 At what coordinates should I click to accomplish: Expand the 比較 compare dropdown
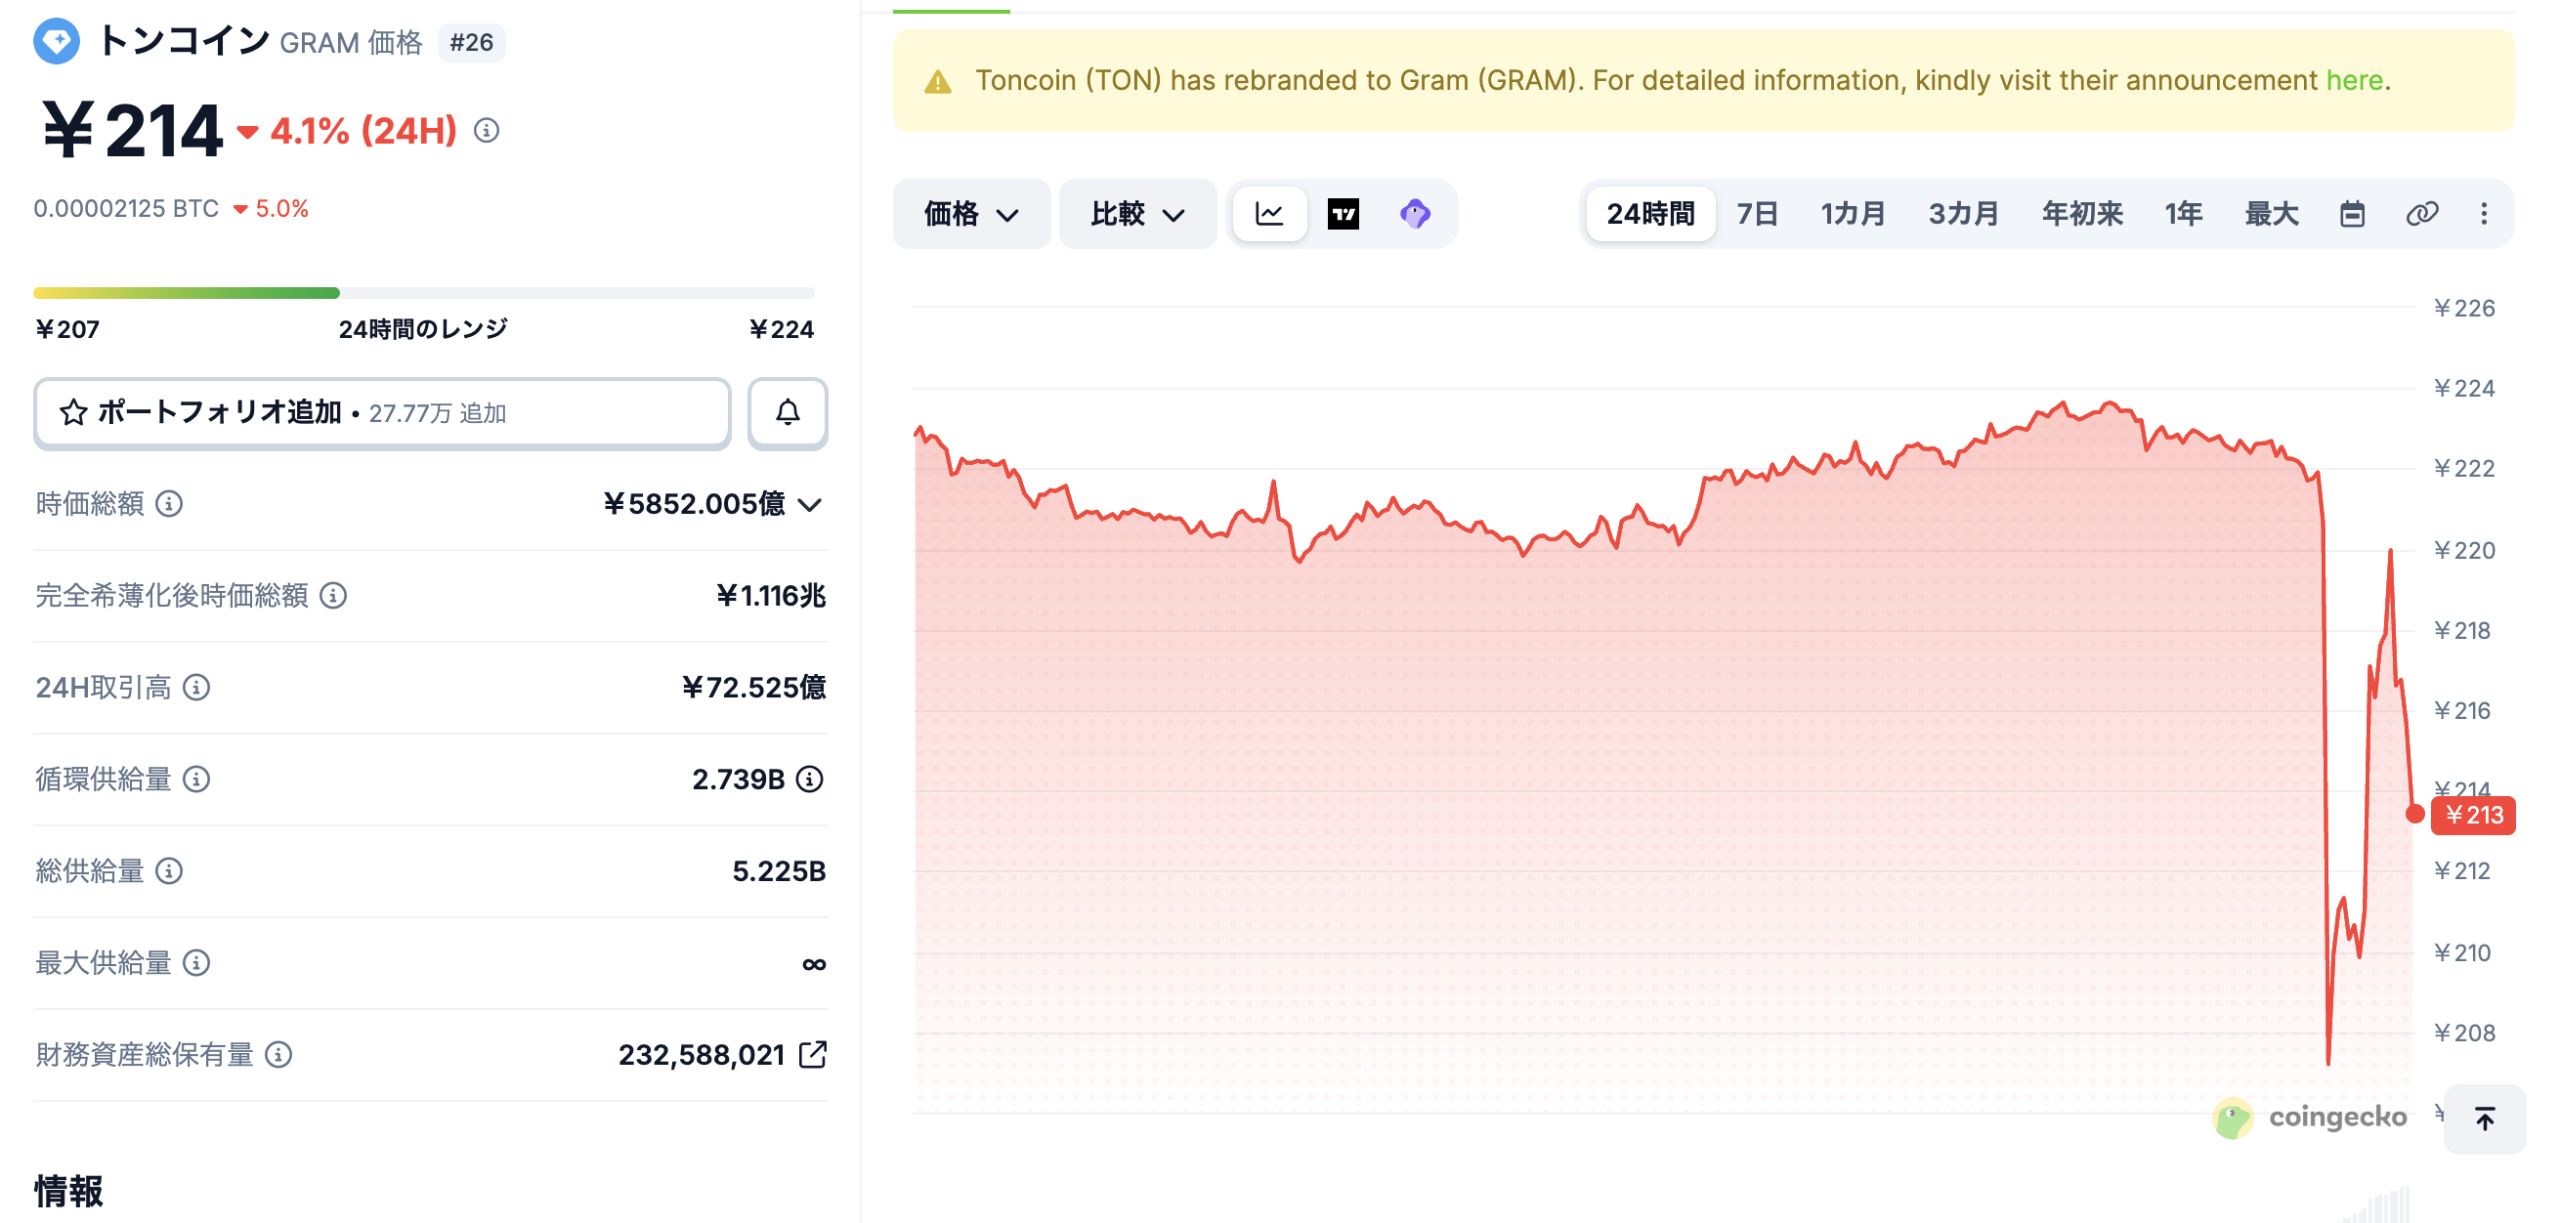1137,214
